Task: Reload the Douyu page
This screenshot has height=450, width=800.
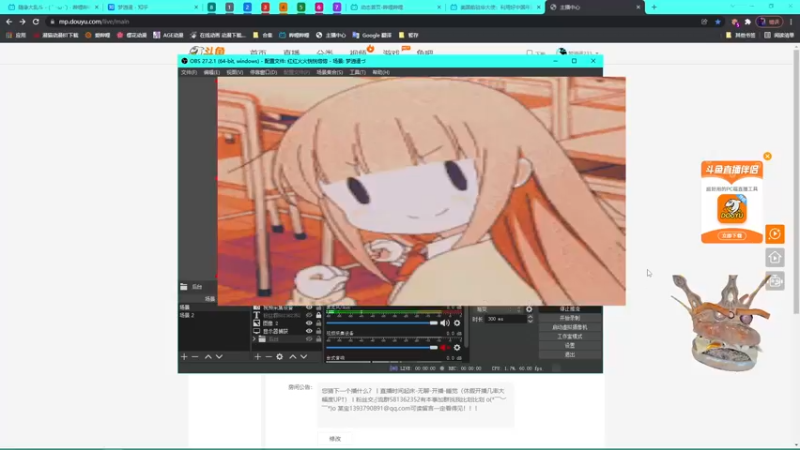Action: 36,21
